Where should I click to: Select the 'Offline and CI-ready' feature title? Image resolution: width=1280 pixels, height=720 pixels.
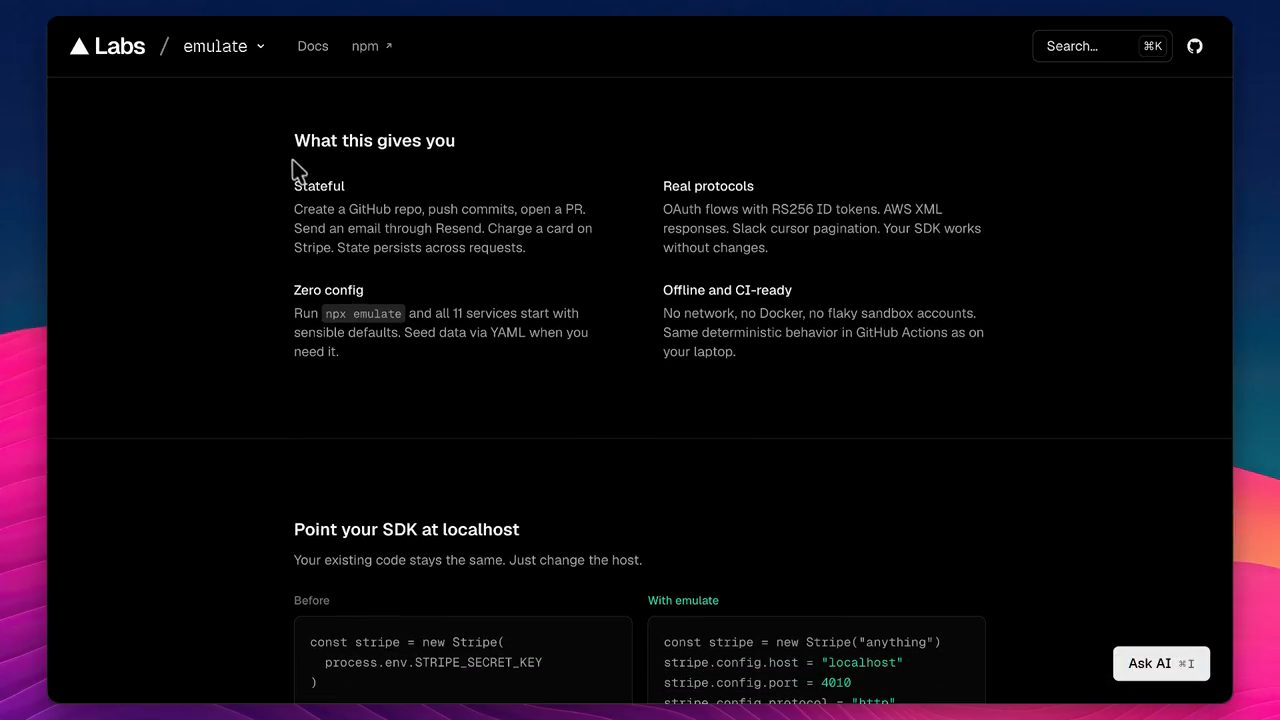click(727, 290)
